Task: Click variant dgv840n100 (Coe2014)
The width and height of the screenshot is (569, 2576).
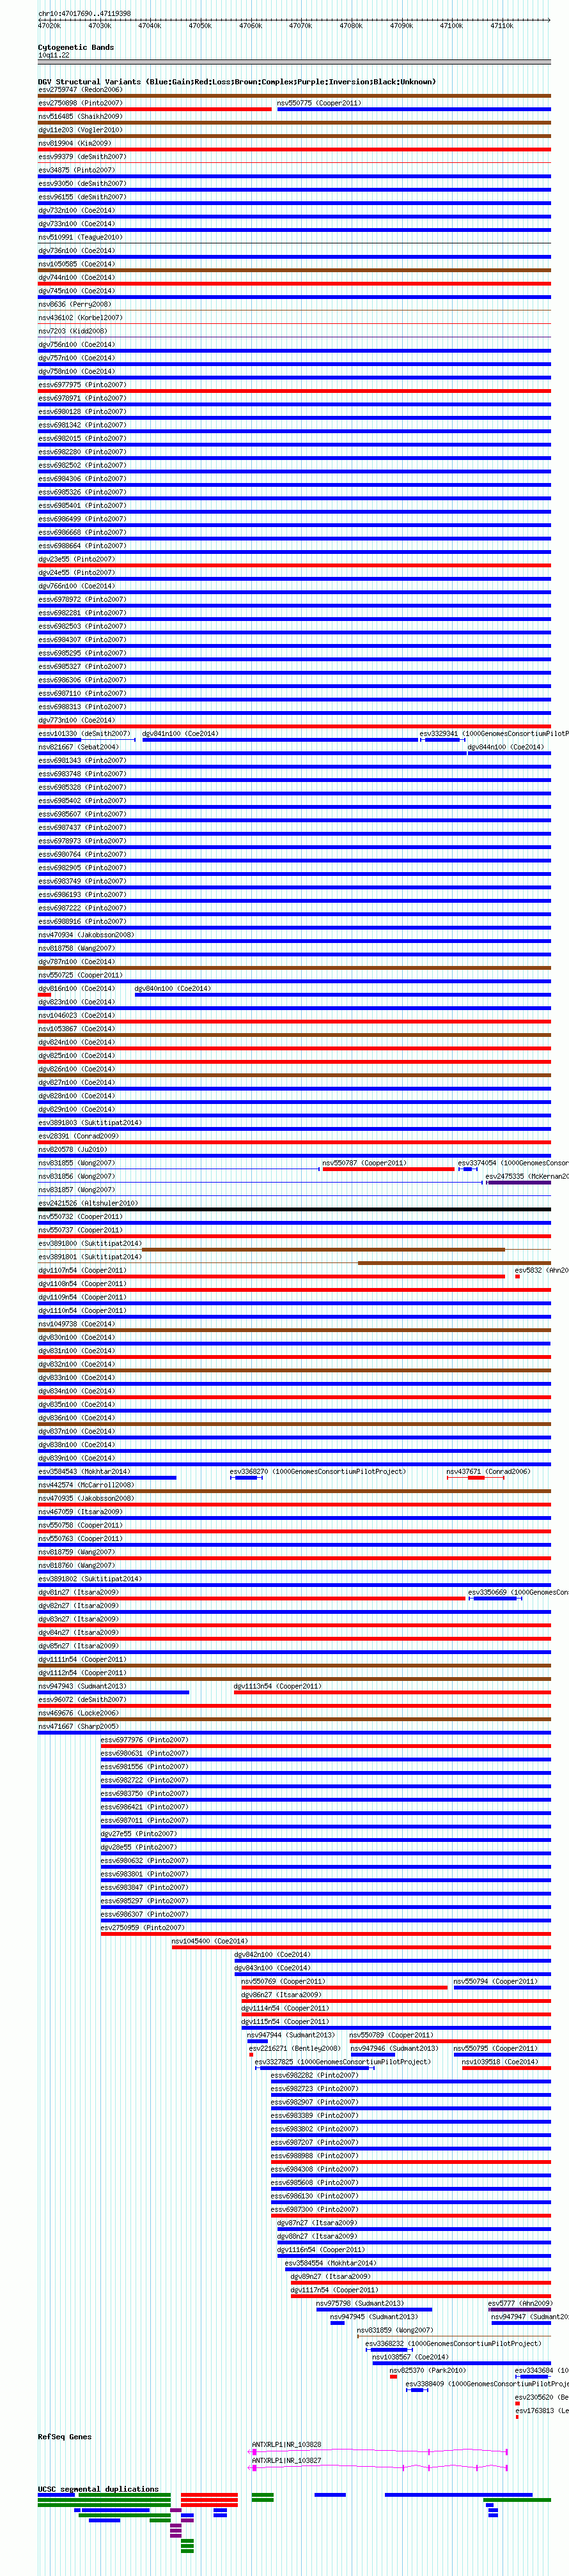Action: coord(172,989)
